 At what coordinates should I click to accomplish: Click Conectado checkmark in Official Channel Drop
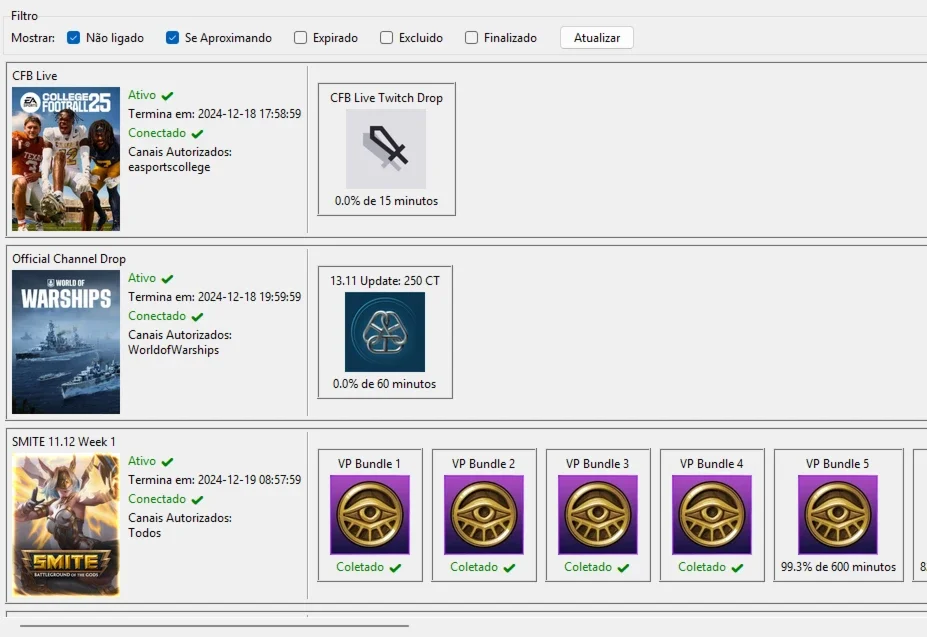tap(197, 316)
